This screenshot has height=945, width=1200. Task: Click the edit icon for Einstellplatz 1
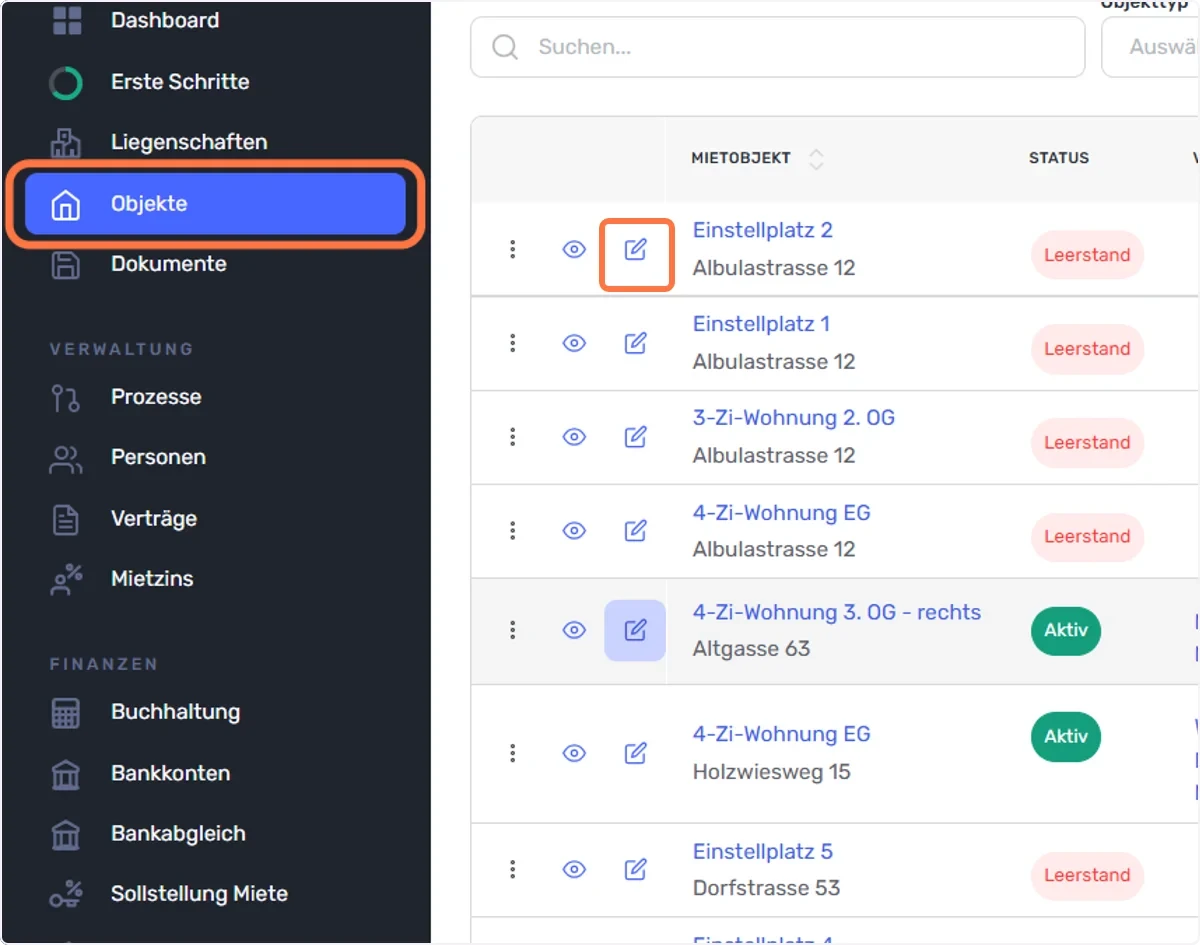click(x=635, y=343)
